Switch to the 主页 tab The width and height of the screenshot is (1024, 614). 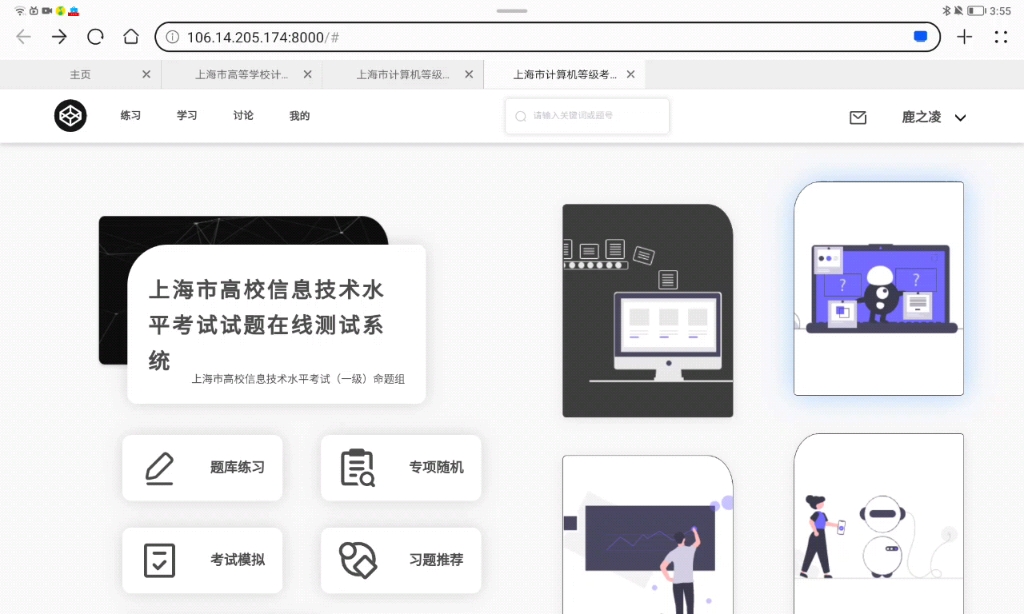coord(80,74)
